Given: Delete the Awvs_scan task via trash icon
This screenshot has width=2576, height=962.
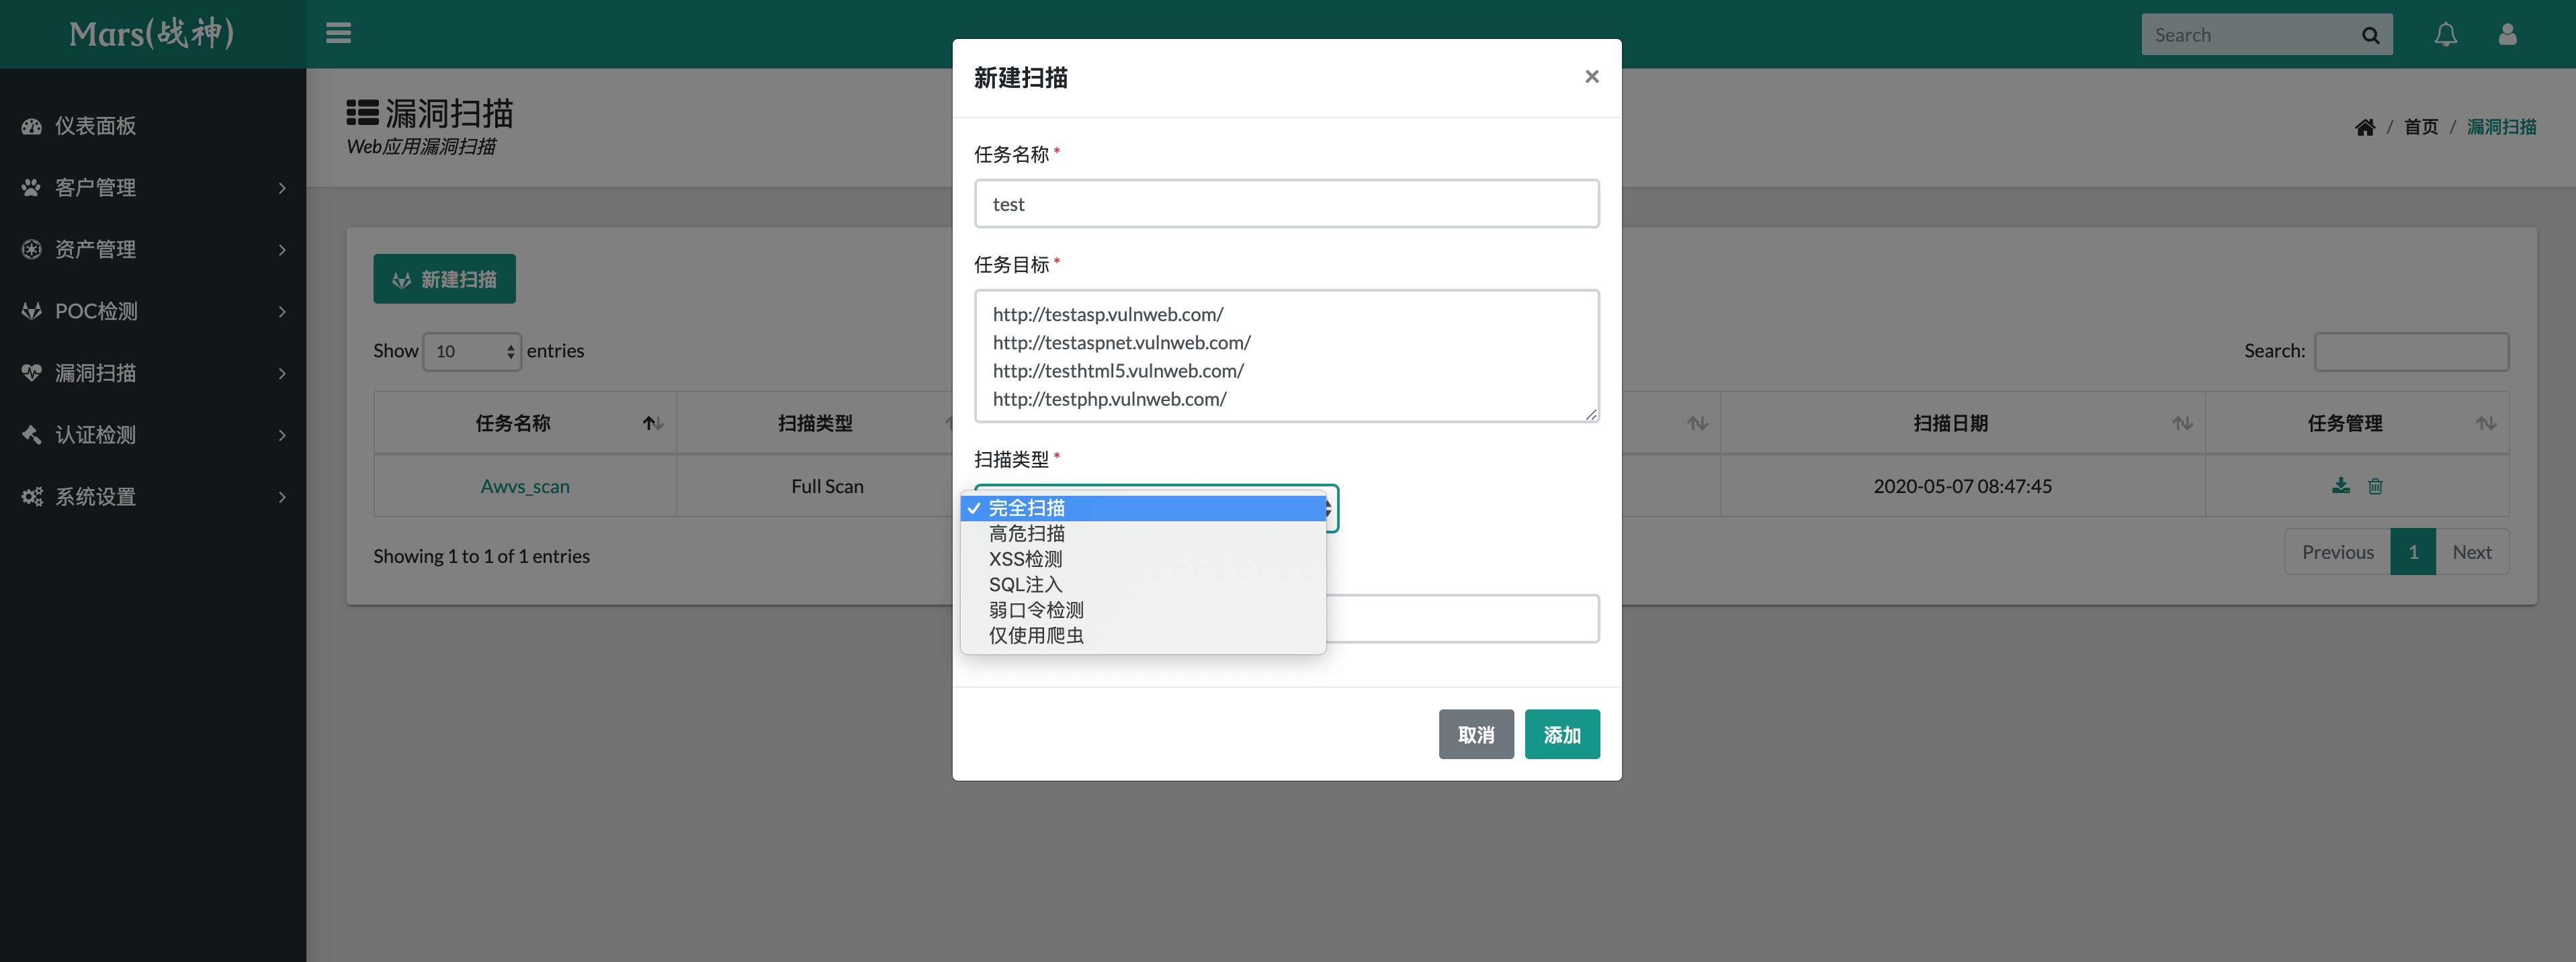Looking at the screenshot, I should click(x=2376, y=486).
